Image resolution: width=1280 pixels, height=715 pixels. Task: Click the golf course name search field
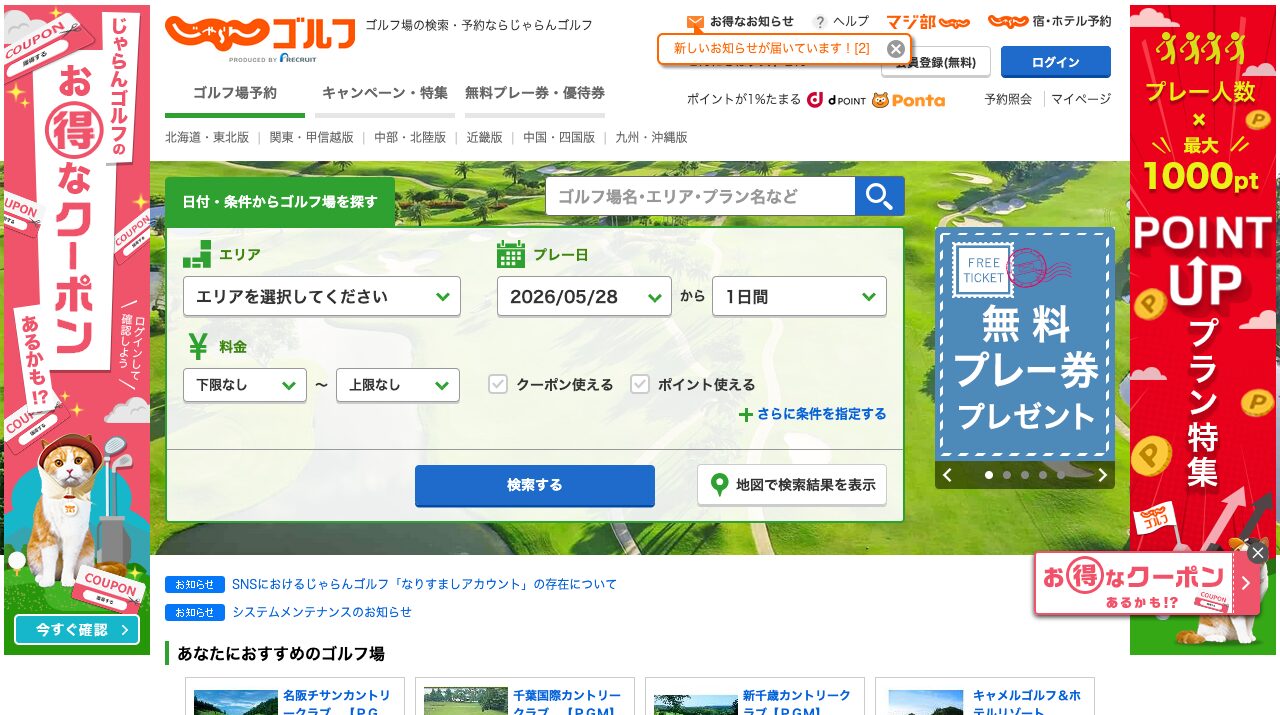pos(700,196)
